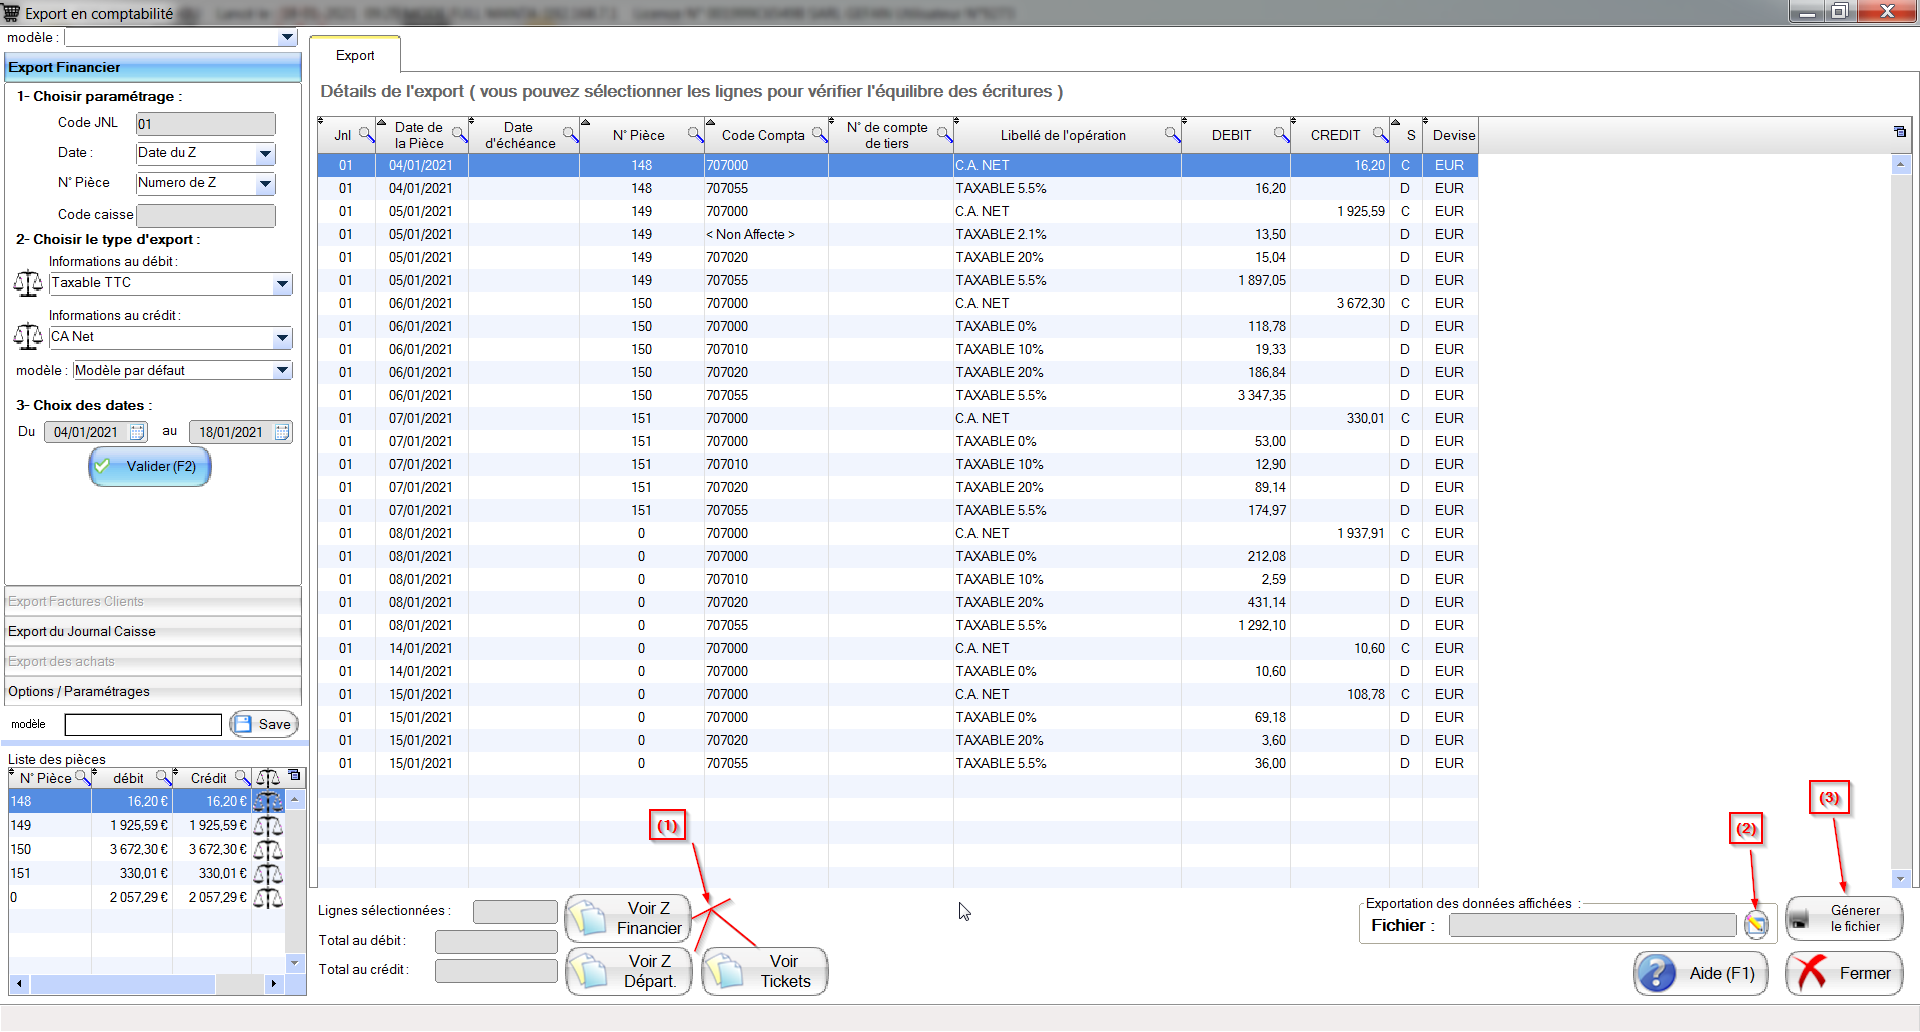Viewport: 1920px width, 1032px height.
Task: Click the search icon in DEBIT column header
Action: point(1280,135)
